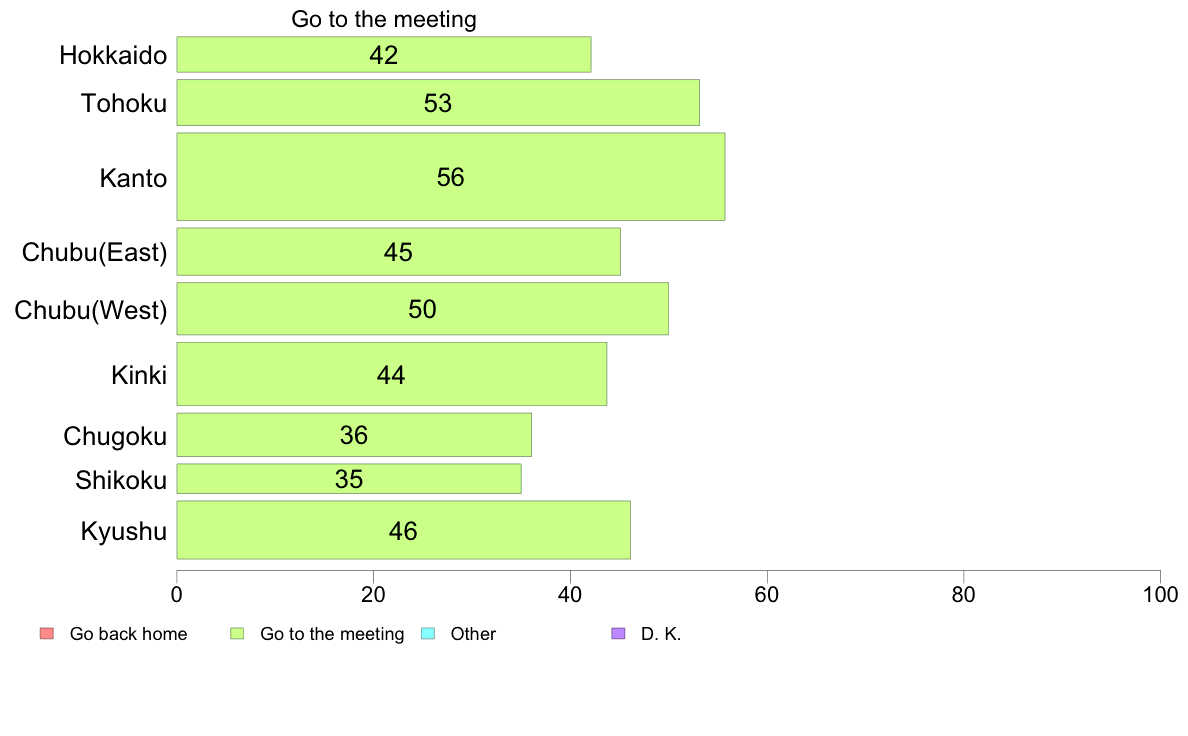Click the Kanto axis label
1188x736 pixels.
(133, 178)
